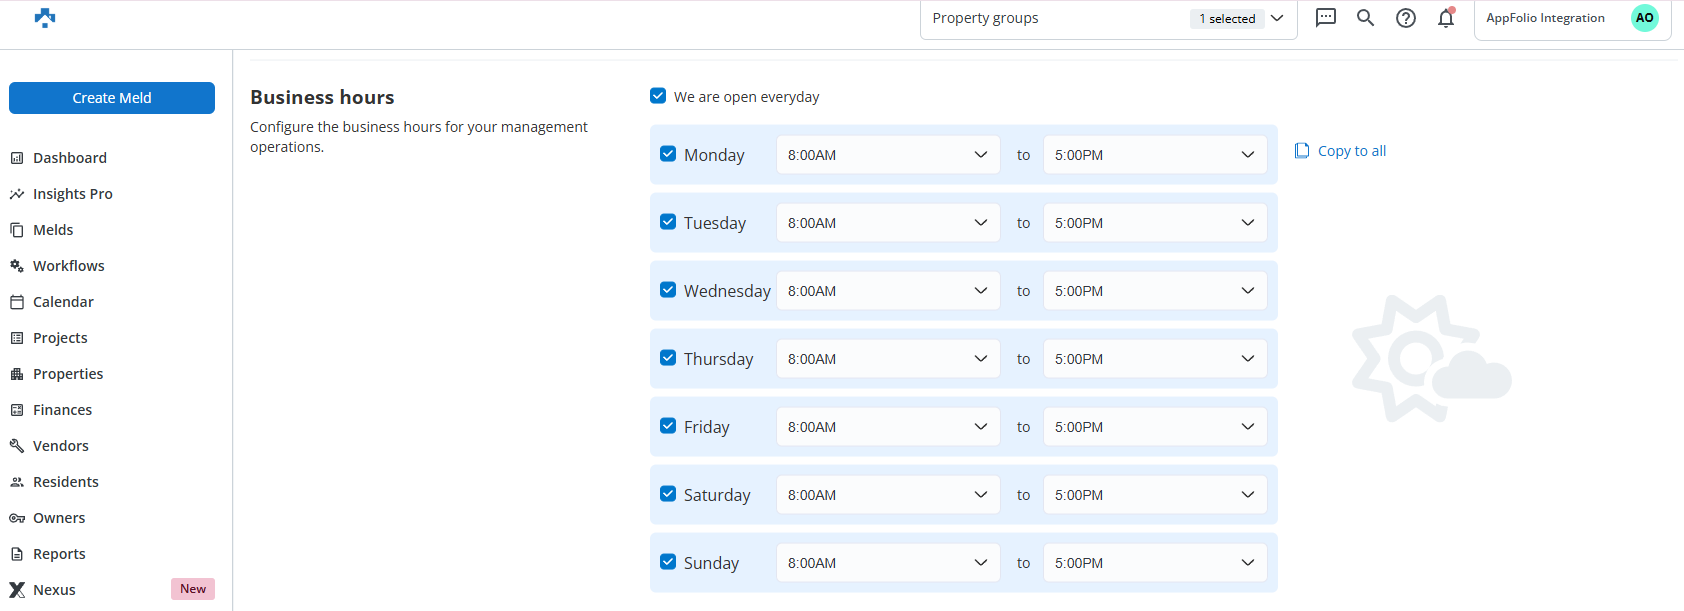This screenshot has width=1684, height=611.
Task: Click the Copy to all clipboard icon
Action: (x=1302, y=151)
